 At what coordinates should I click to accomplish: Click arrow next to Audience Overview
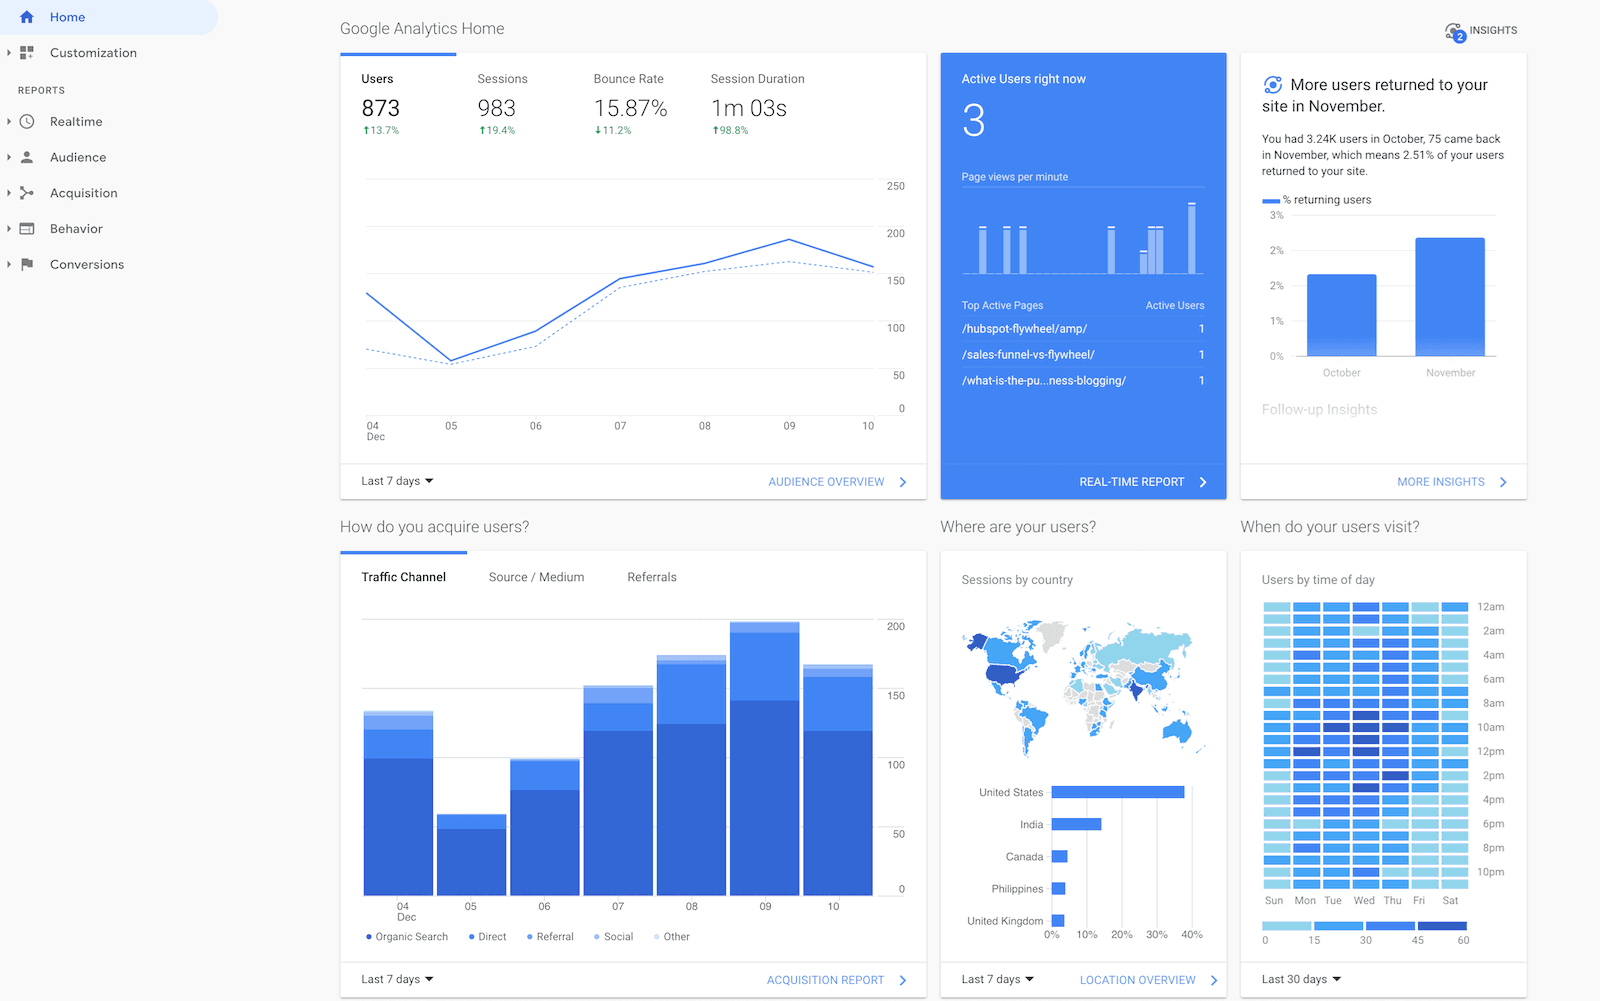903,482
